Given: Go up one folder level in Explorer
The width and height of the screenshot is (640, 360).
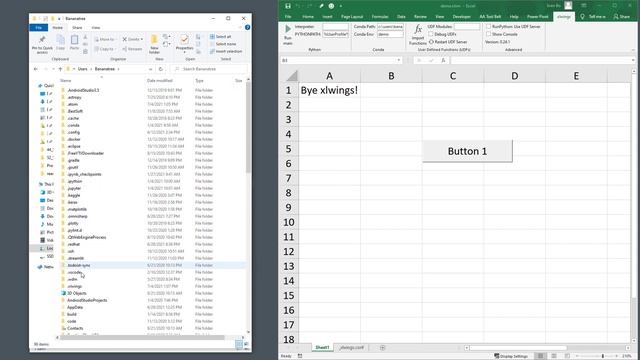Looking at the screenshot, I should coord(60,69).
